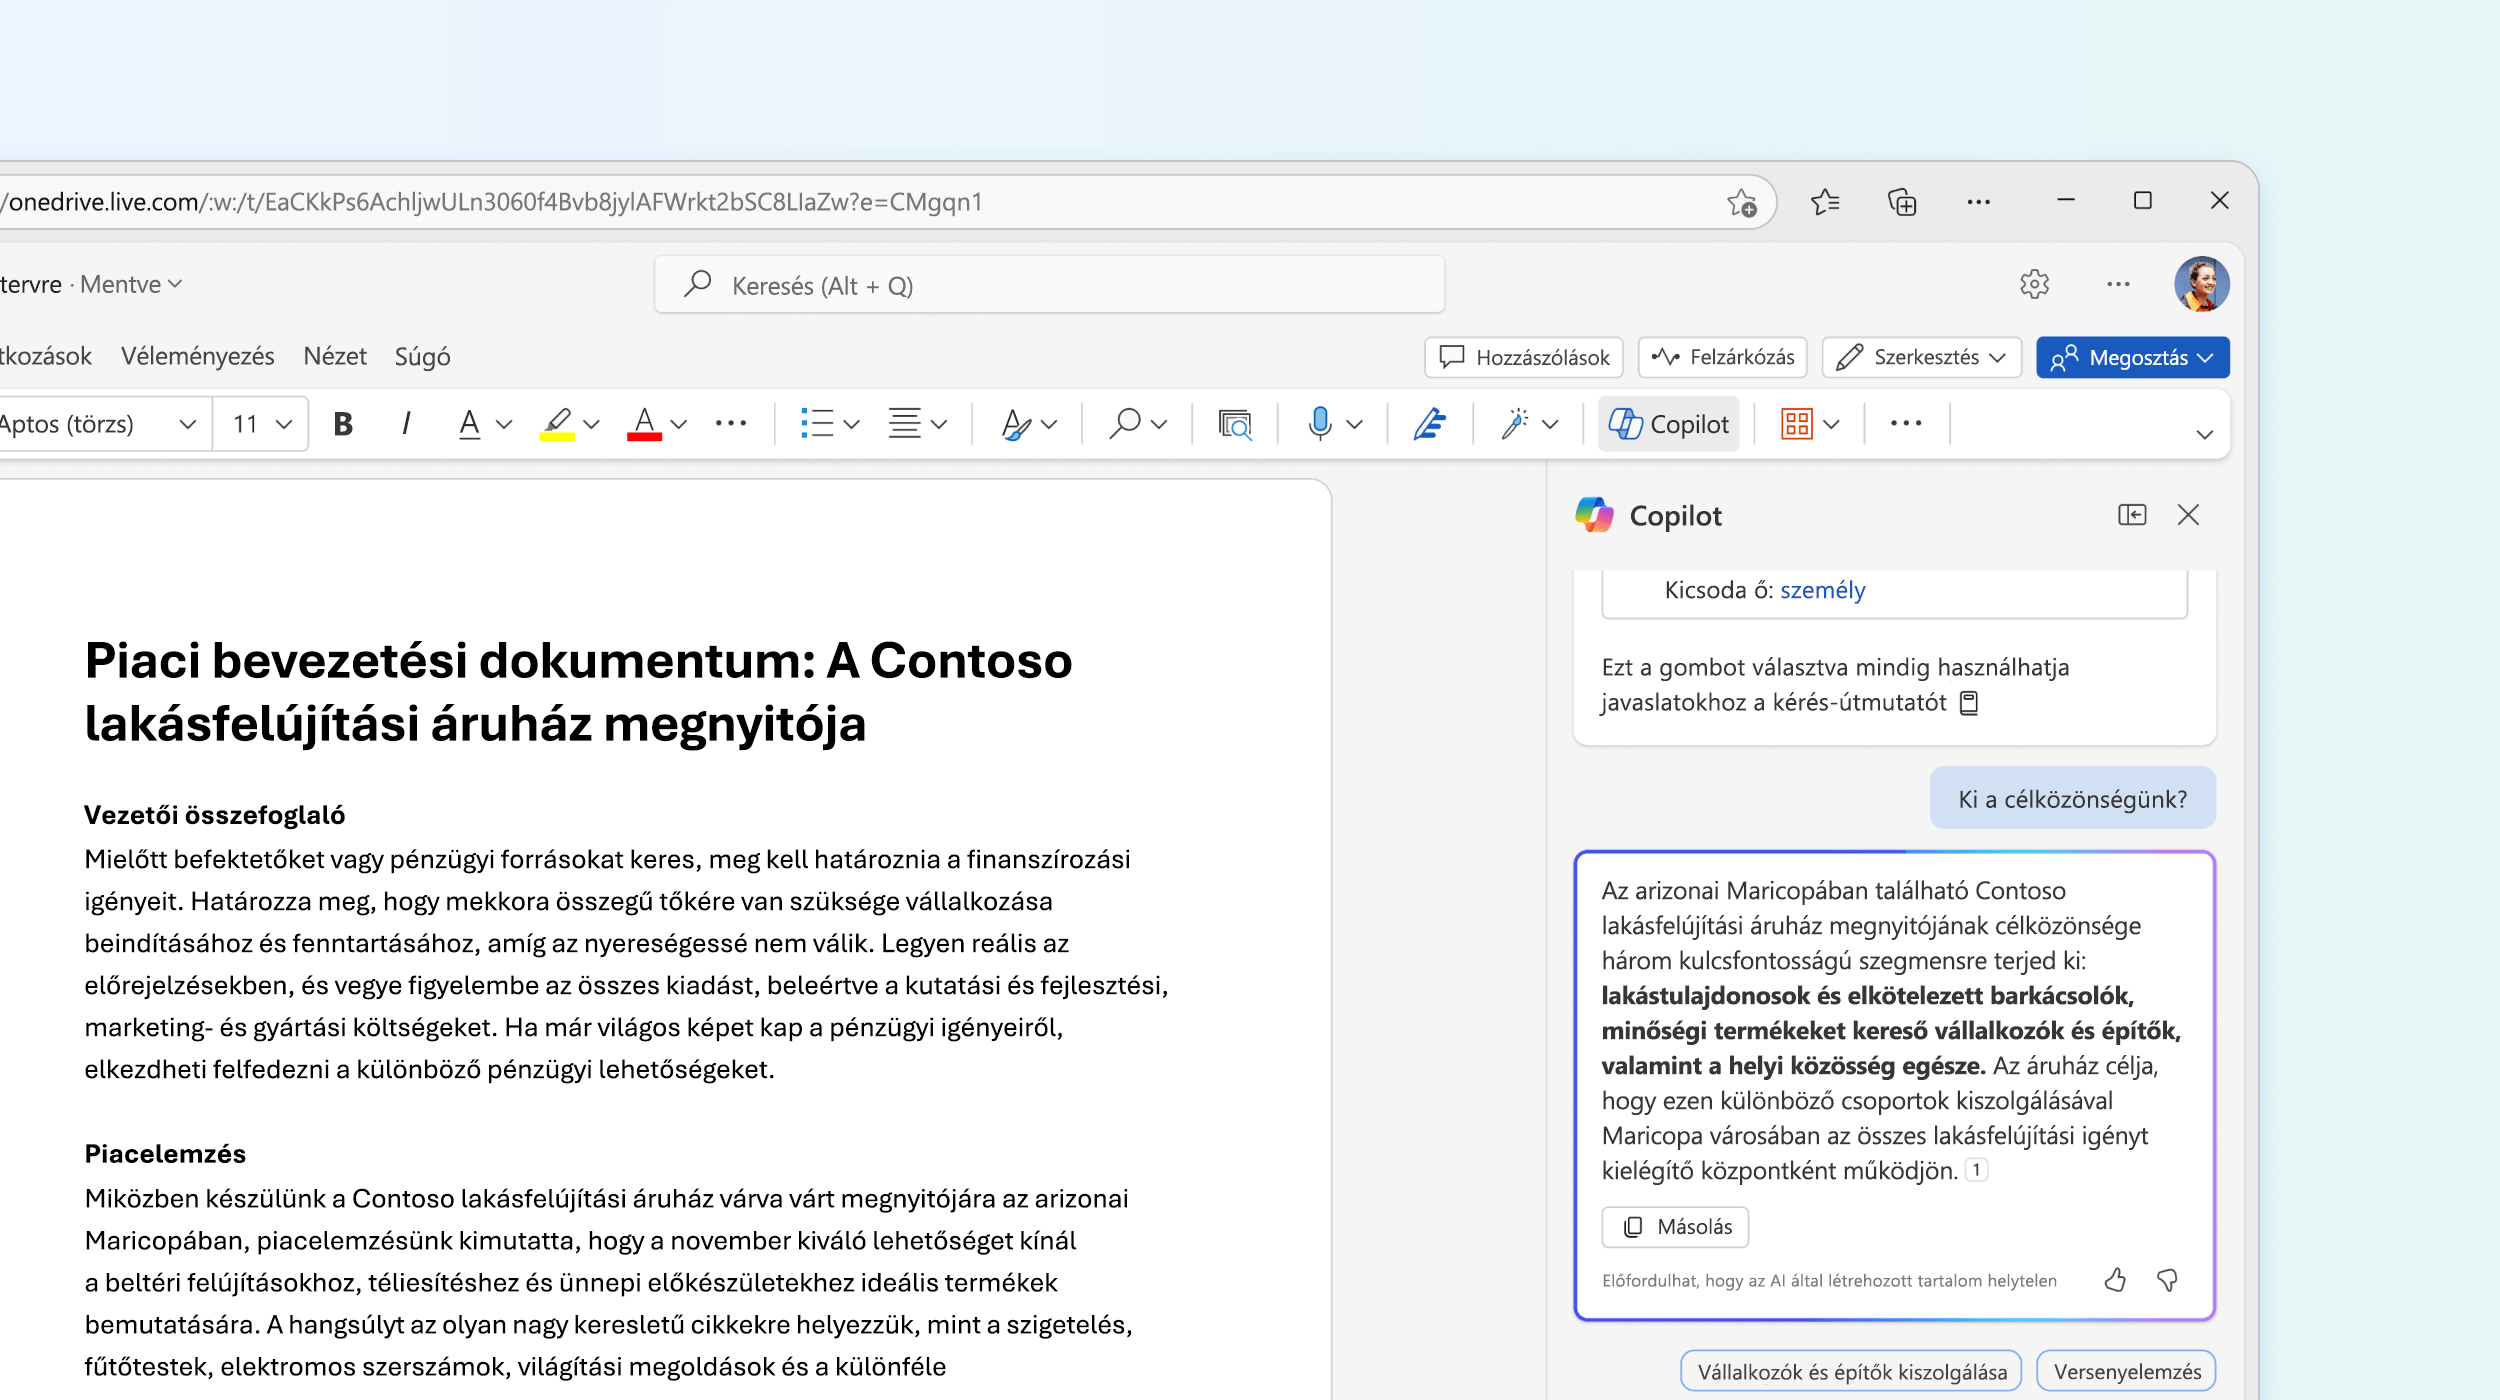2500x1400 pixels.
Task: Apply red font color
Action: click(645, 424)
